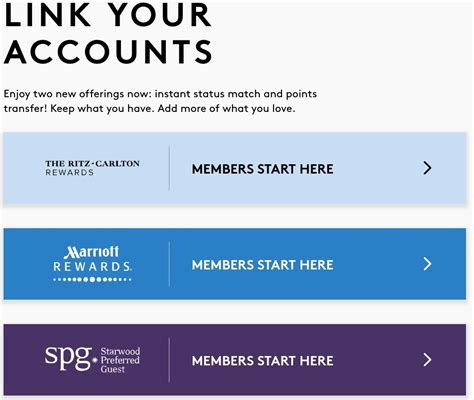The width and height of the screenshot is (474, 400).
Task: Click 'REWARDS' text under the Marriott wordmark
Action: coord(92,267)
